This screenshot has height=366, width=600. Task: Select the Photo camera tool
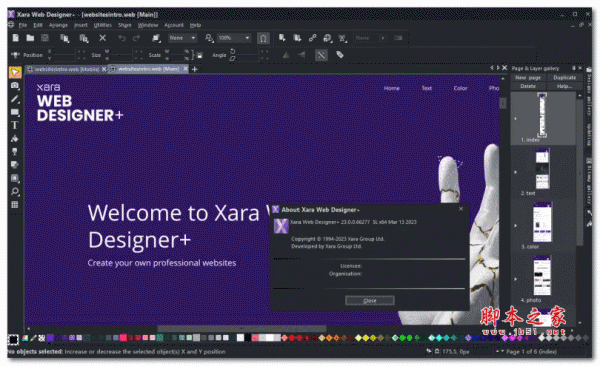click(x=15, y=86)
